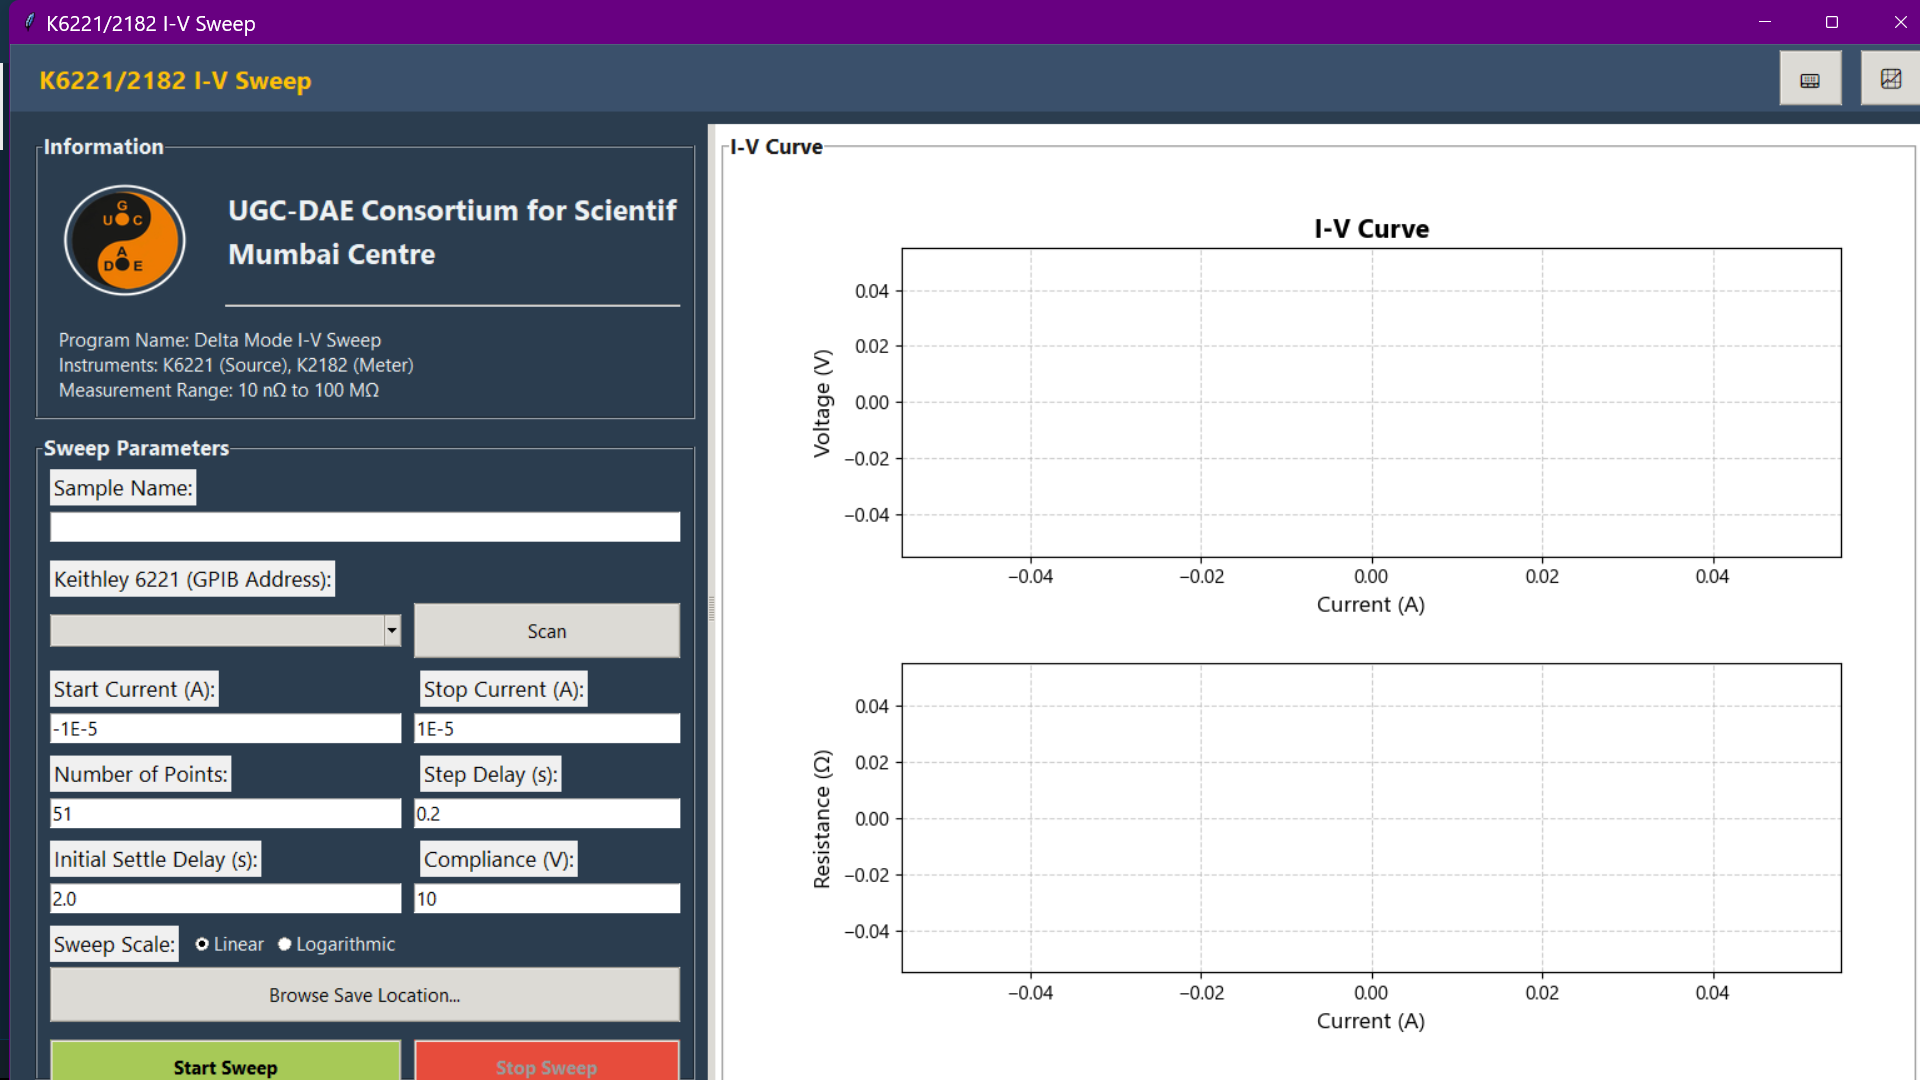
Task: Click the console/keyboard icon button in header
Action: click(x=1810, y=80)
